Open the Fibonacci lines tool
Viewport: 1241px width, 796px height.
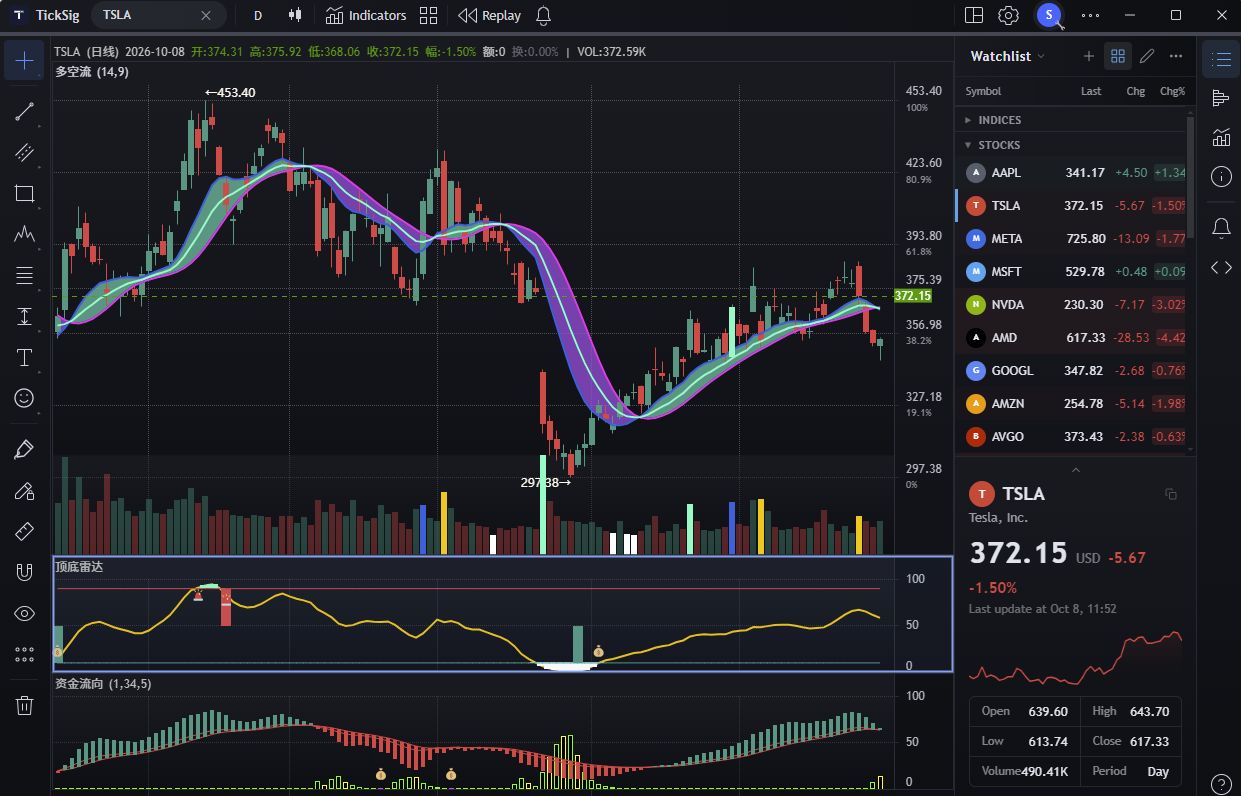(24, 275)
